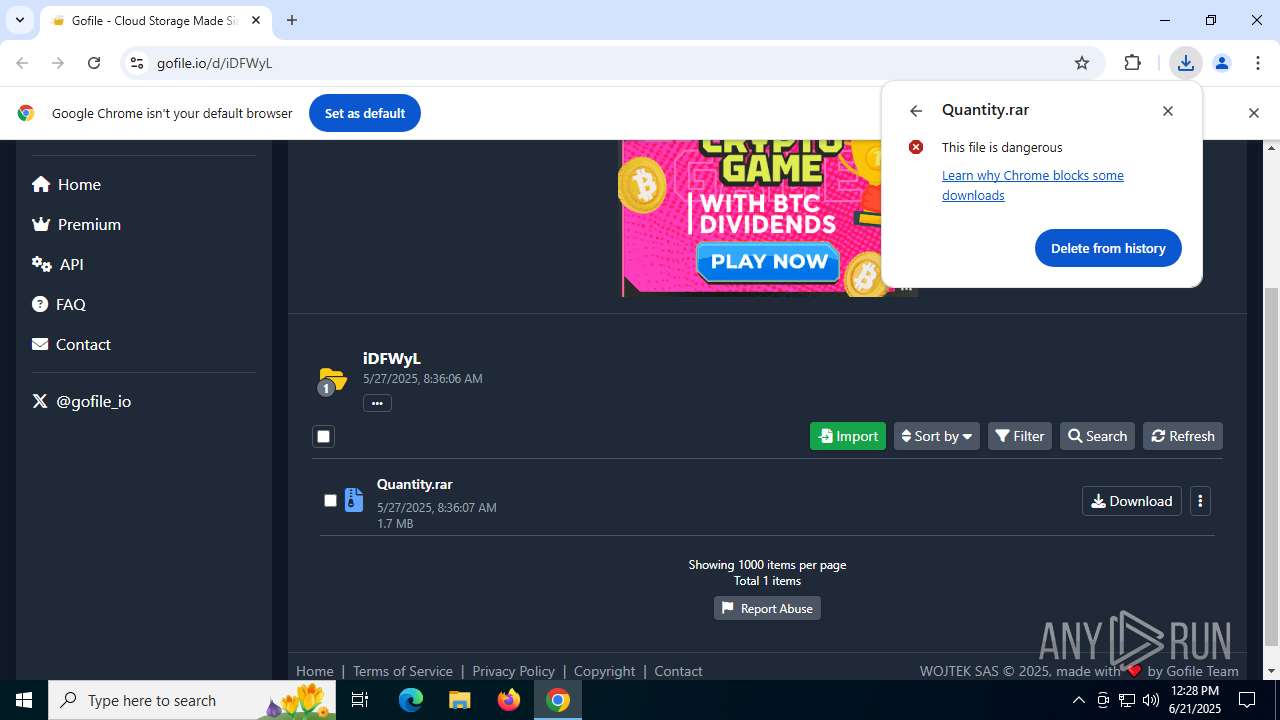The width and height of the screenshot is (1280, 720).
Task: Launch Microsoft Edge from the taskbar
Action: (x=411, y=700)
